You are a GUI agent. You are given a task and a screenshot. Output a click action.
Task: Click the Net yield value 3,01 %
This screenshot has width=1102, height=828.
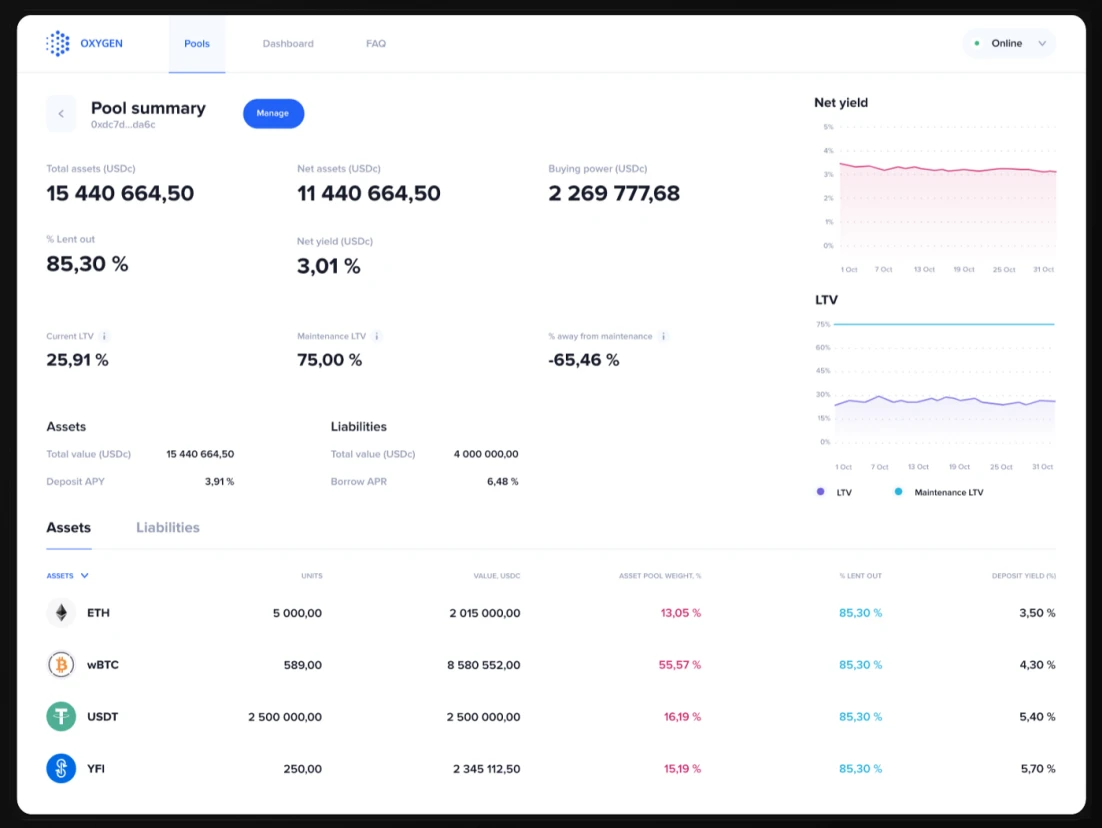coord(329,266)
